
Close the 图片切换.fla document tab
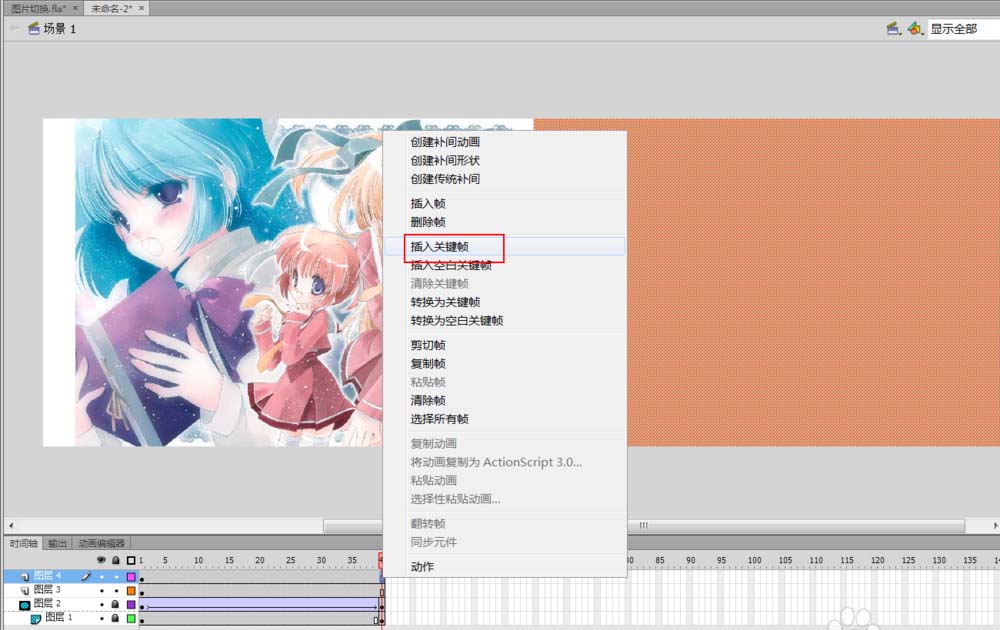pyautogui.click(x=75, y=8)
